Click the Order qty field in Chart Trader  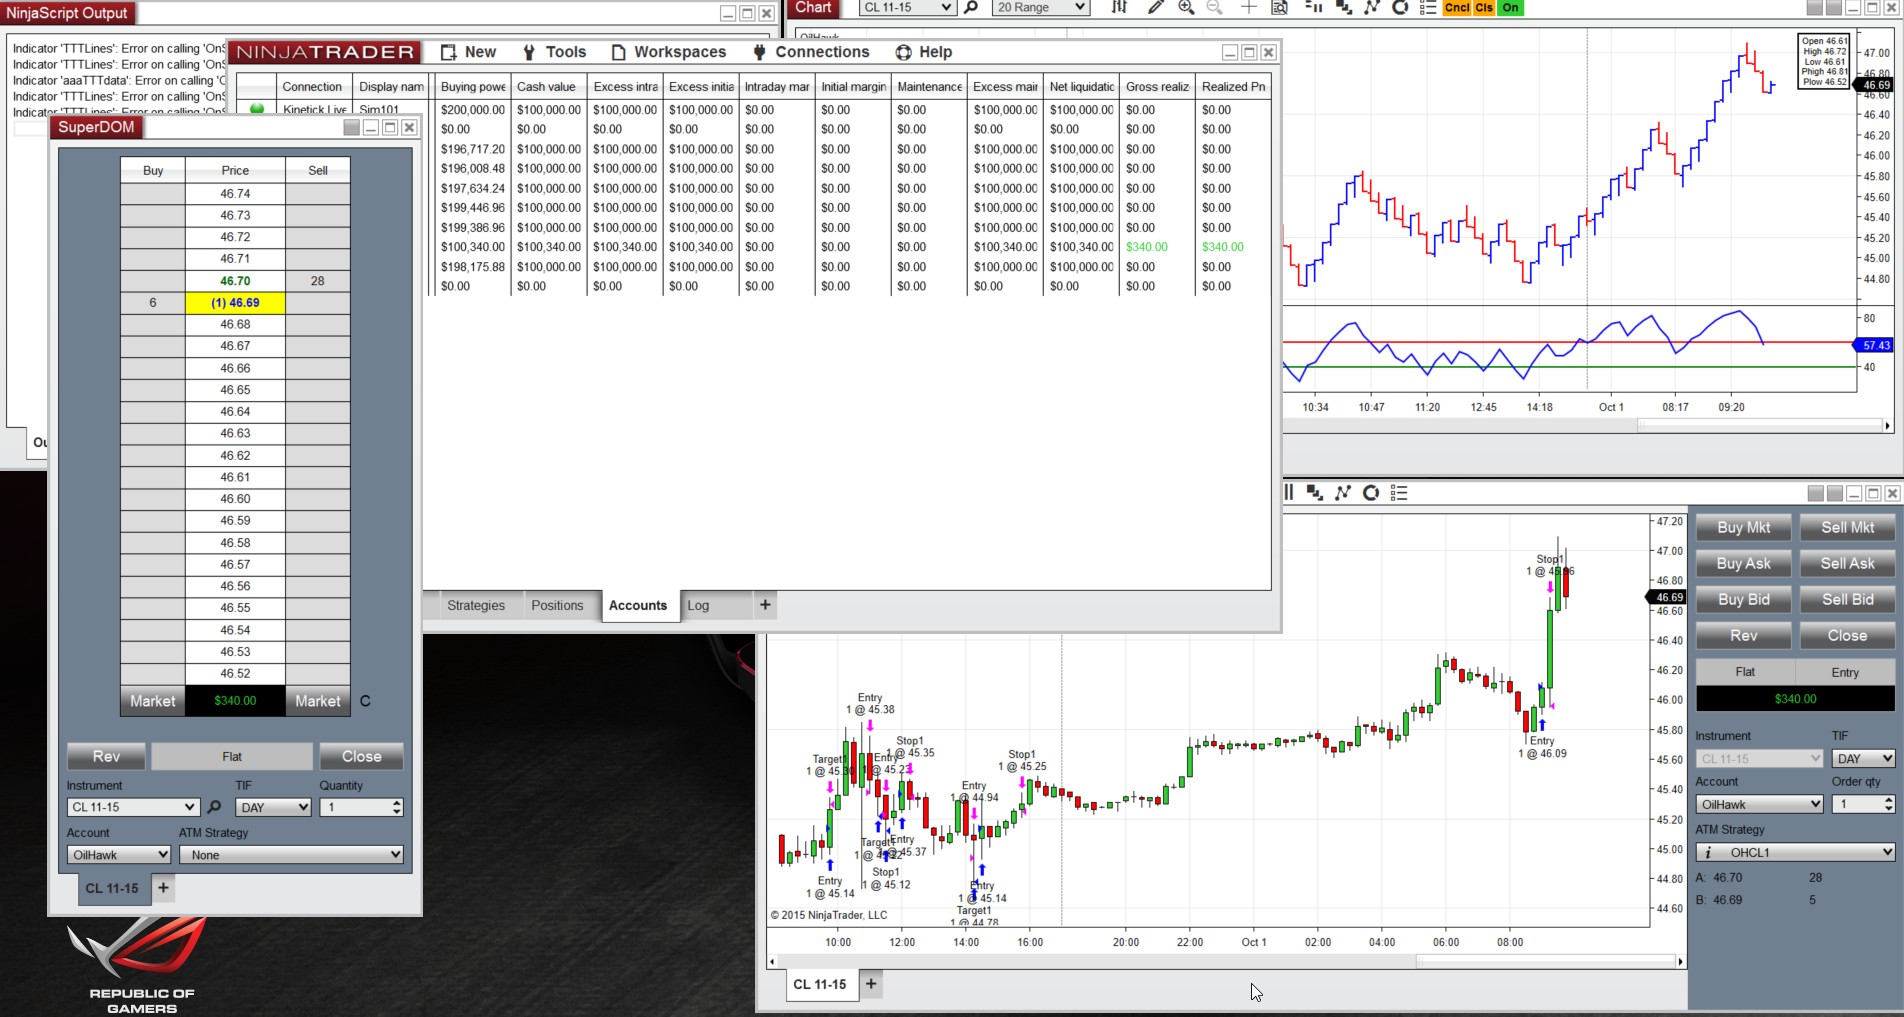click(1863, 804)
